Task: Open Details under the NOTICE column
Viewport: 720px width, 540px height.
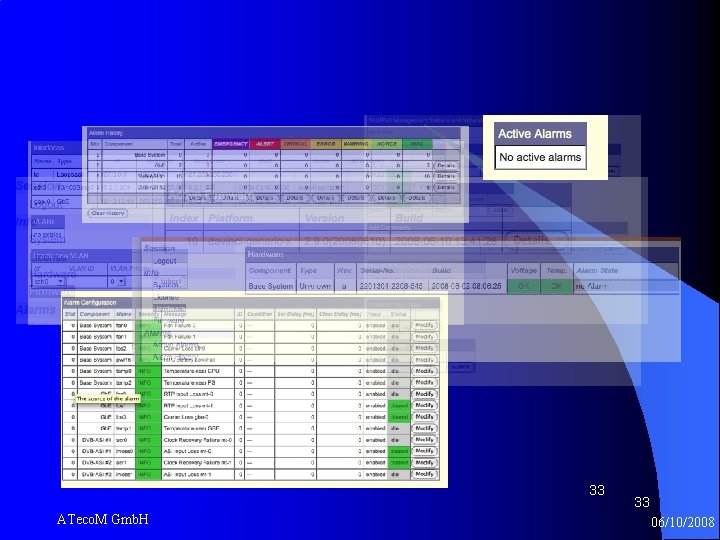Action: 387,198
